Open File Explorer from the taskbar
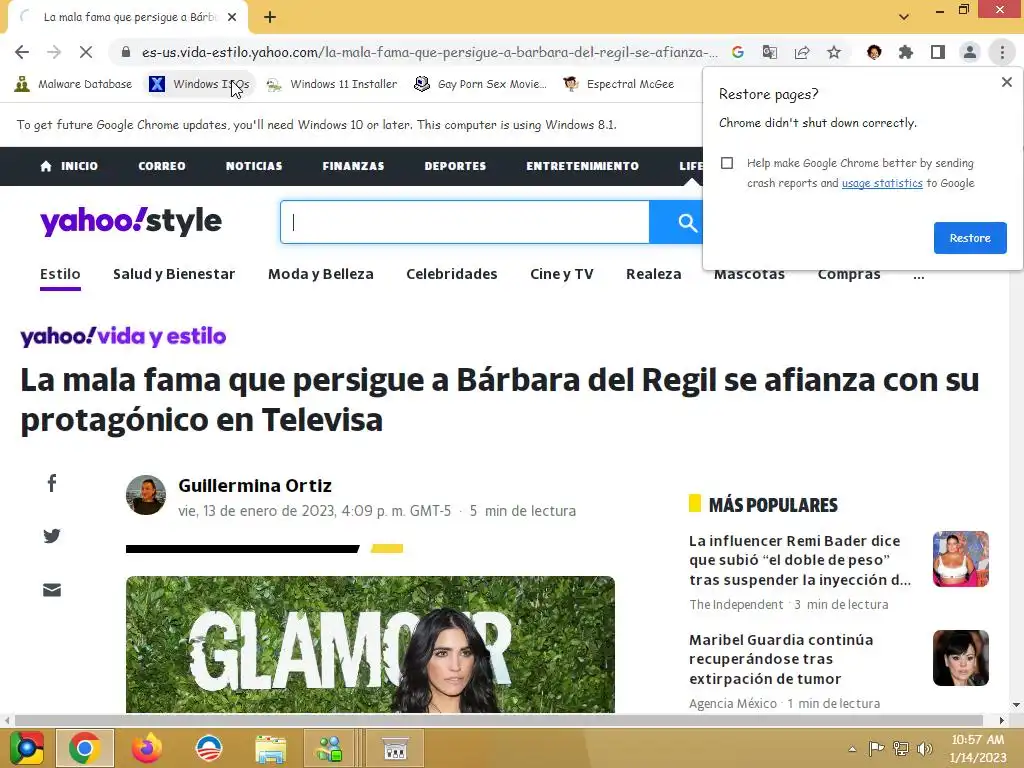This screenshot has width=1024, height=768. click(x=270, y=748)
